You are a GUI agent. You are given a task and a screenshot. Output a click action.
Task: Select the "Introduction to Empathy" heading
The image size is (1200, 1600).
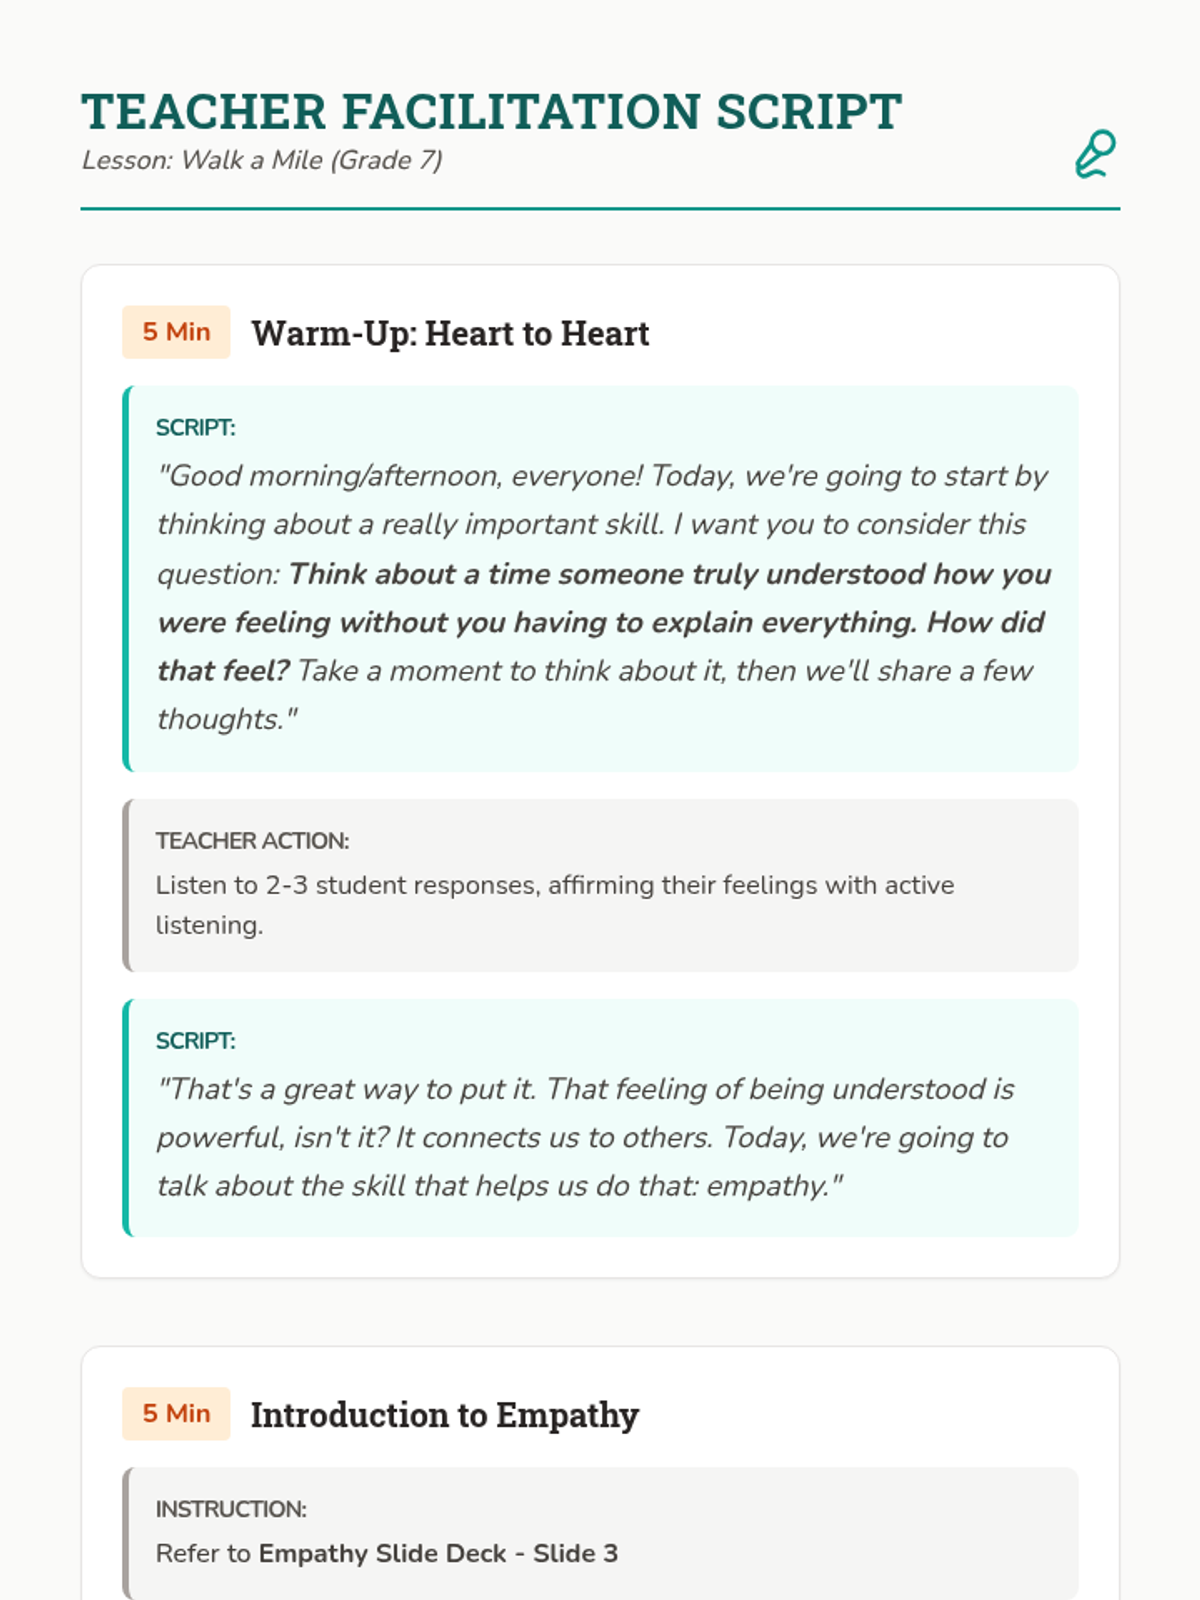(445, 1415)
